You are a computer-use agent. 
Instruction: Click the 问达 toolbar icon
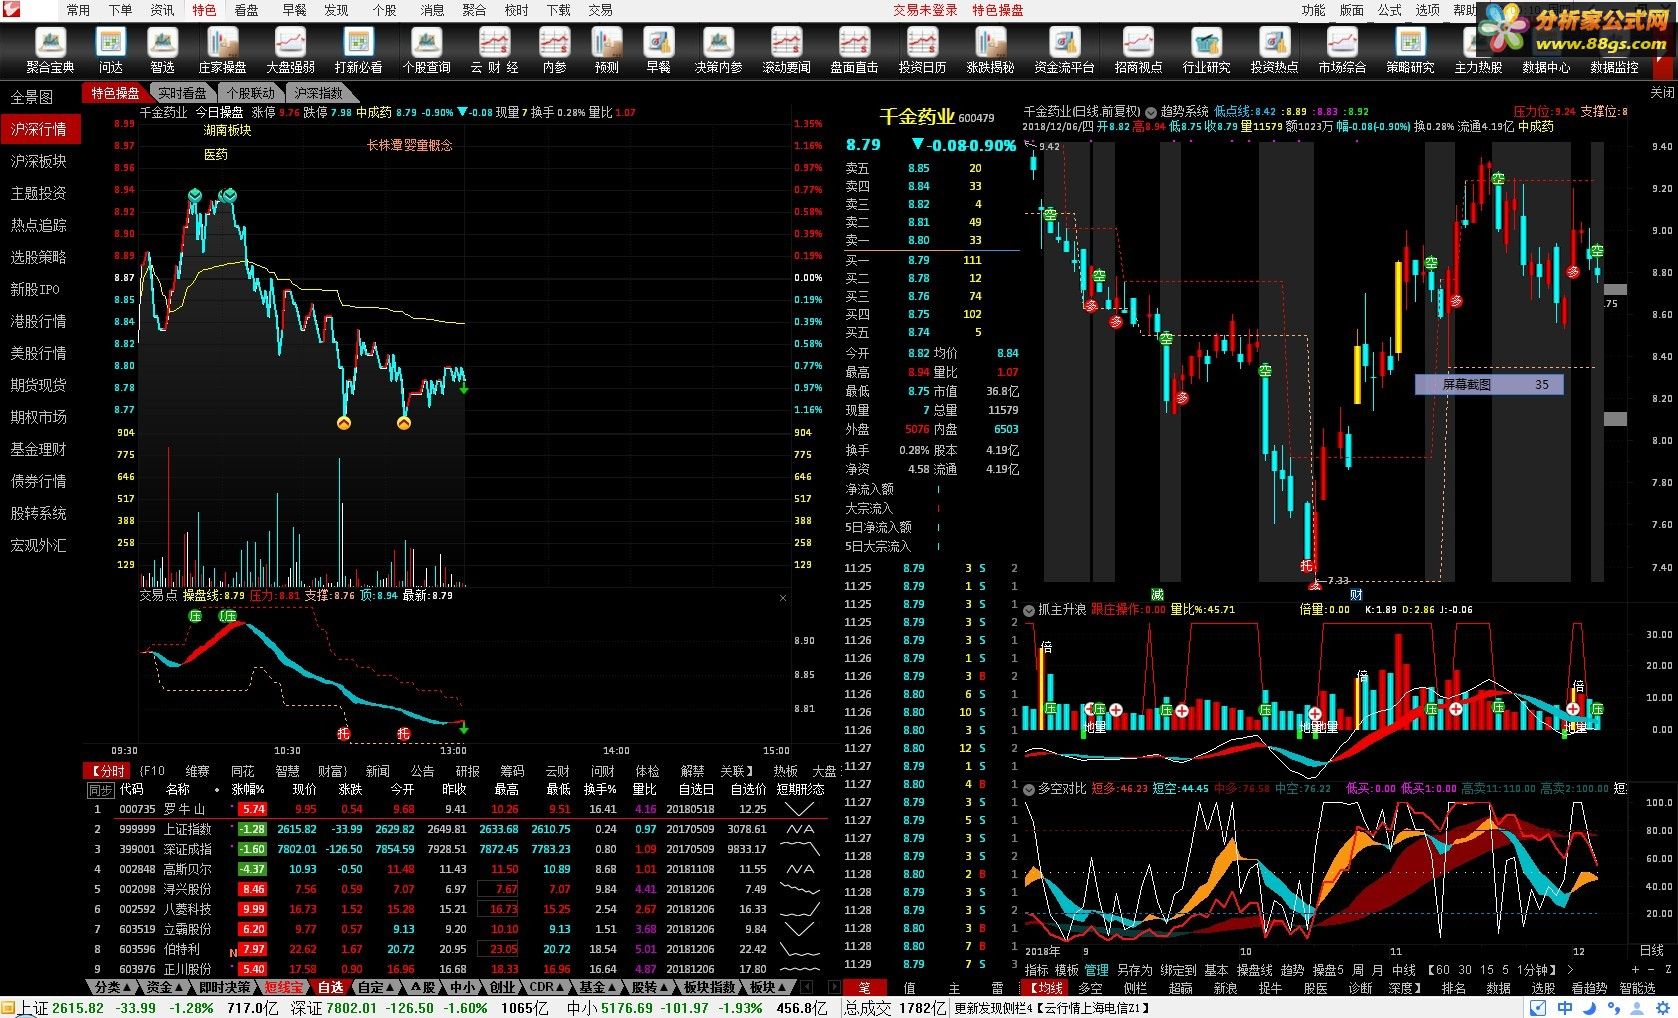point(110,50)
